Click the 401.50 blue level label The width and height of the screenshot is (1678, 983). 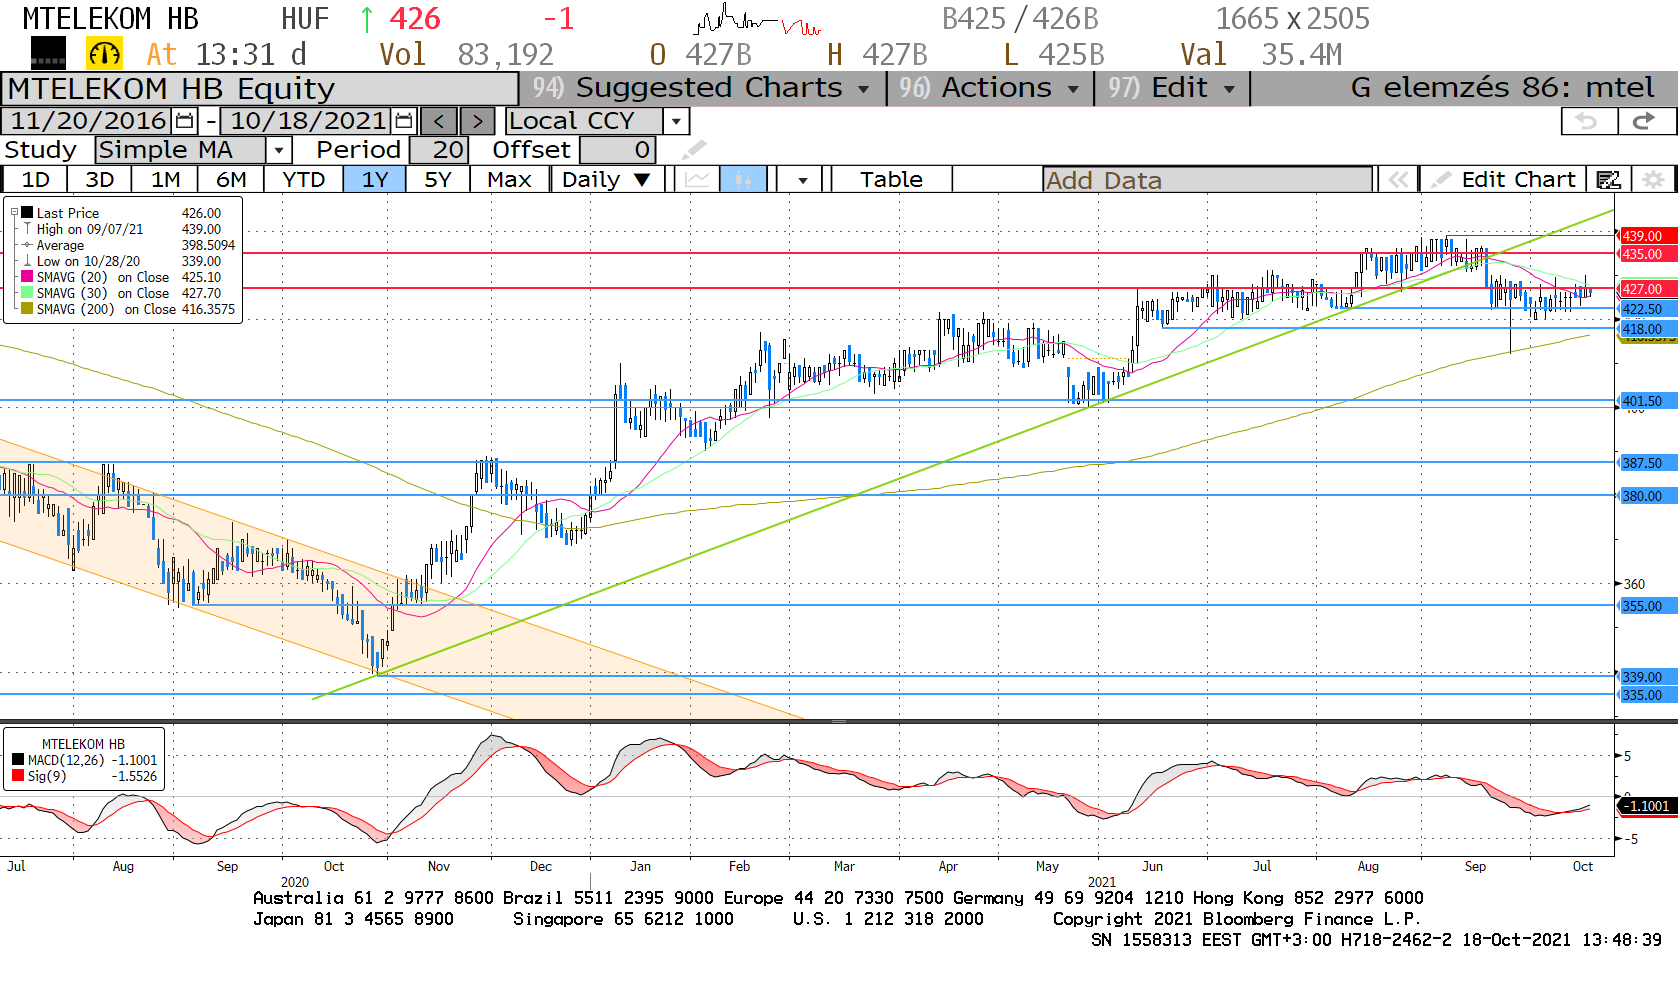pyautogui.click(x=1646, y=401)
